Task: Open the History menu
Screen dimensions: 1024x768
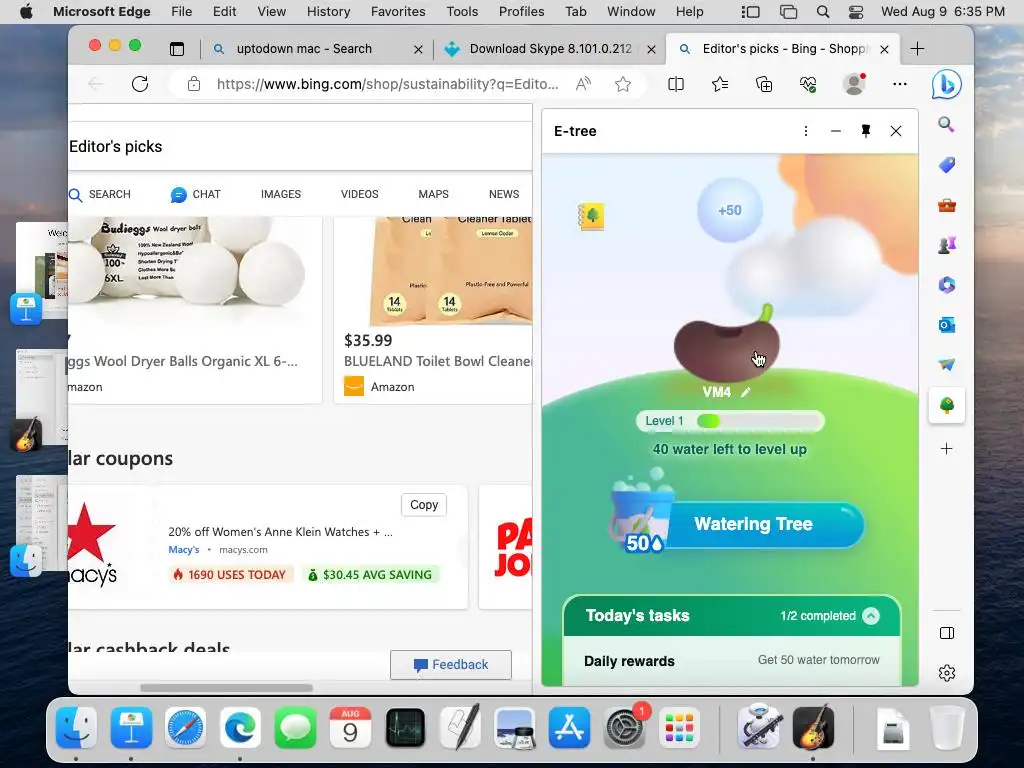Action: click(328, 12)
